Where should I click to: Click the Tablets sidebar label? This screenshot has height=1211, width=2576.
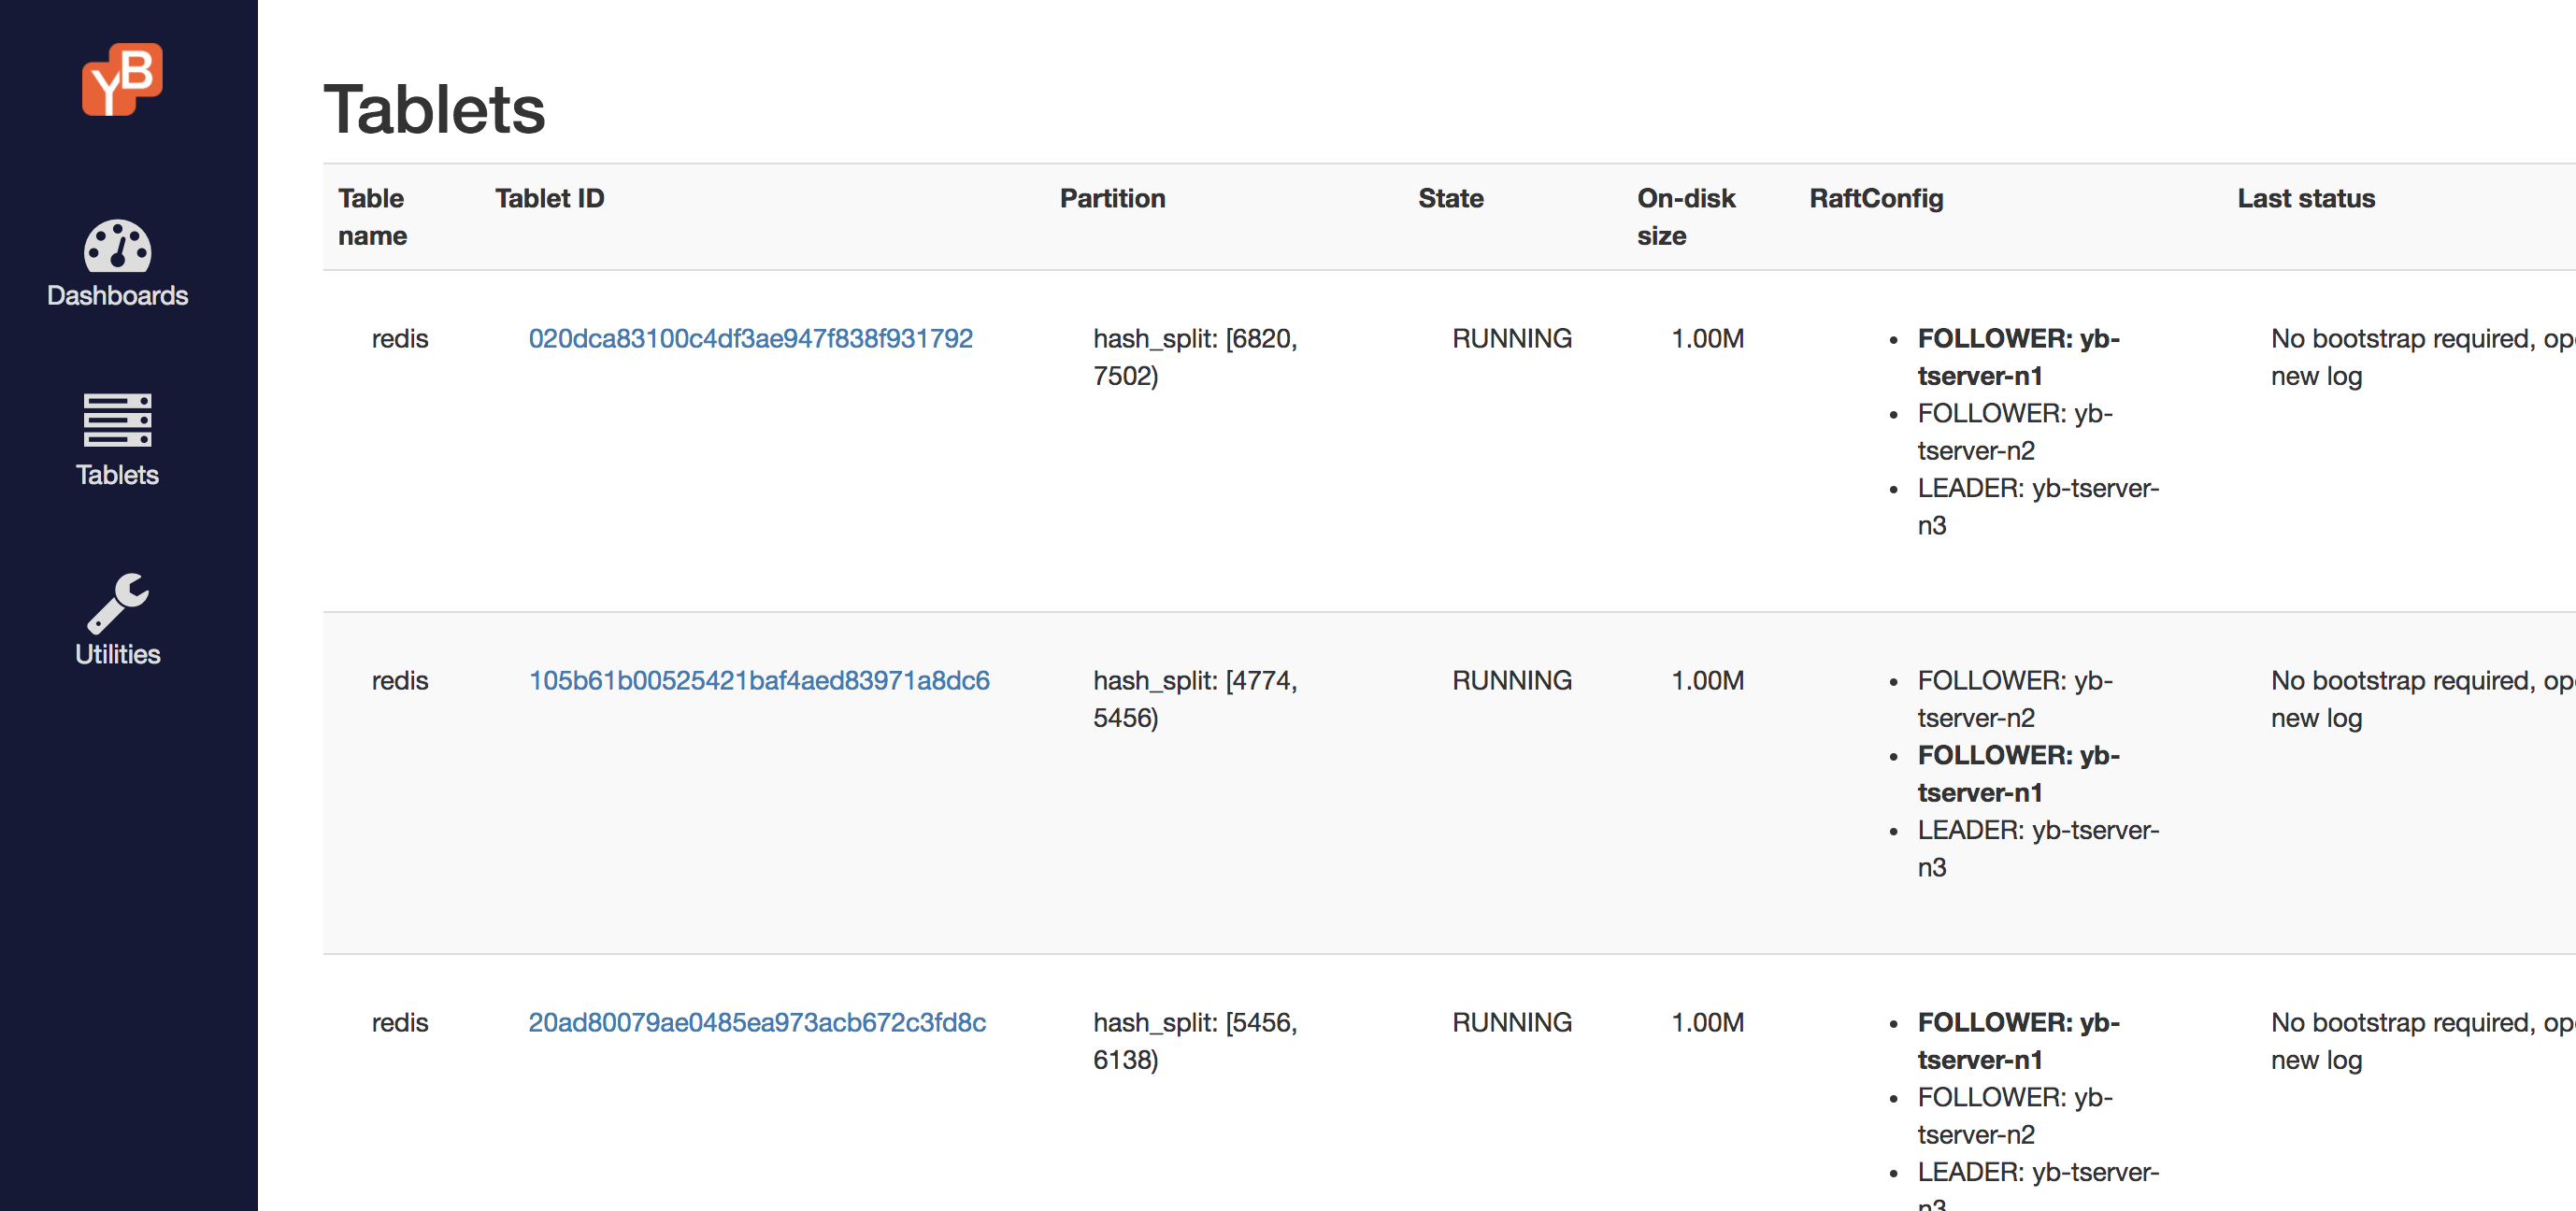point(117,475)
